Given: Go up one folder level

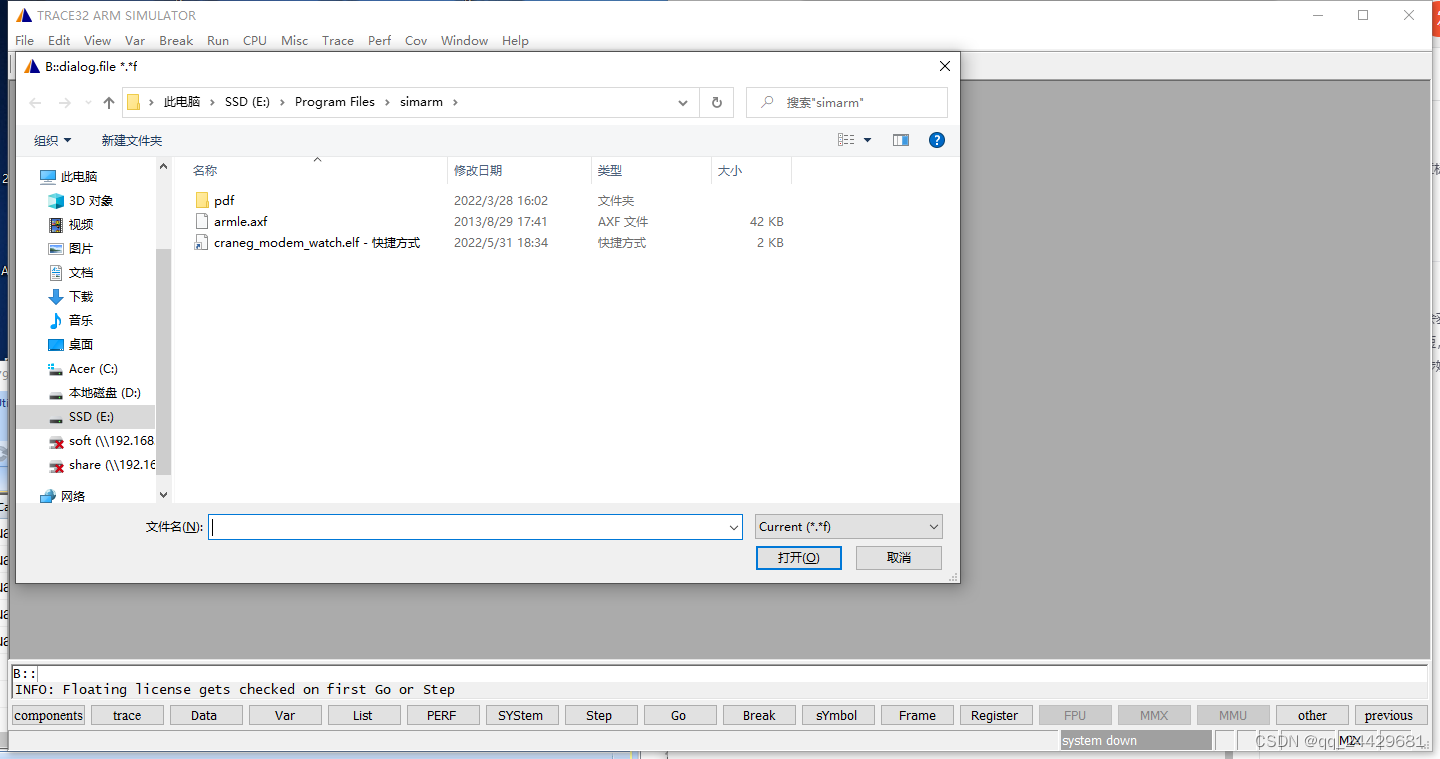Looking at the screenshot, I should (109, 103).
